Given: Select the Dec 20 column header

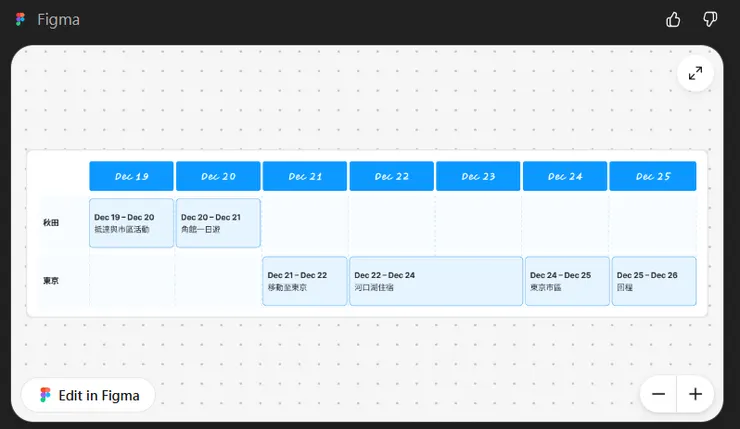Looking at the screenshot, I should [x=218, y=176].
